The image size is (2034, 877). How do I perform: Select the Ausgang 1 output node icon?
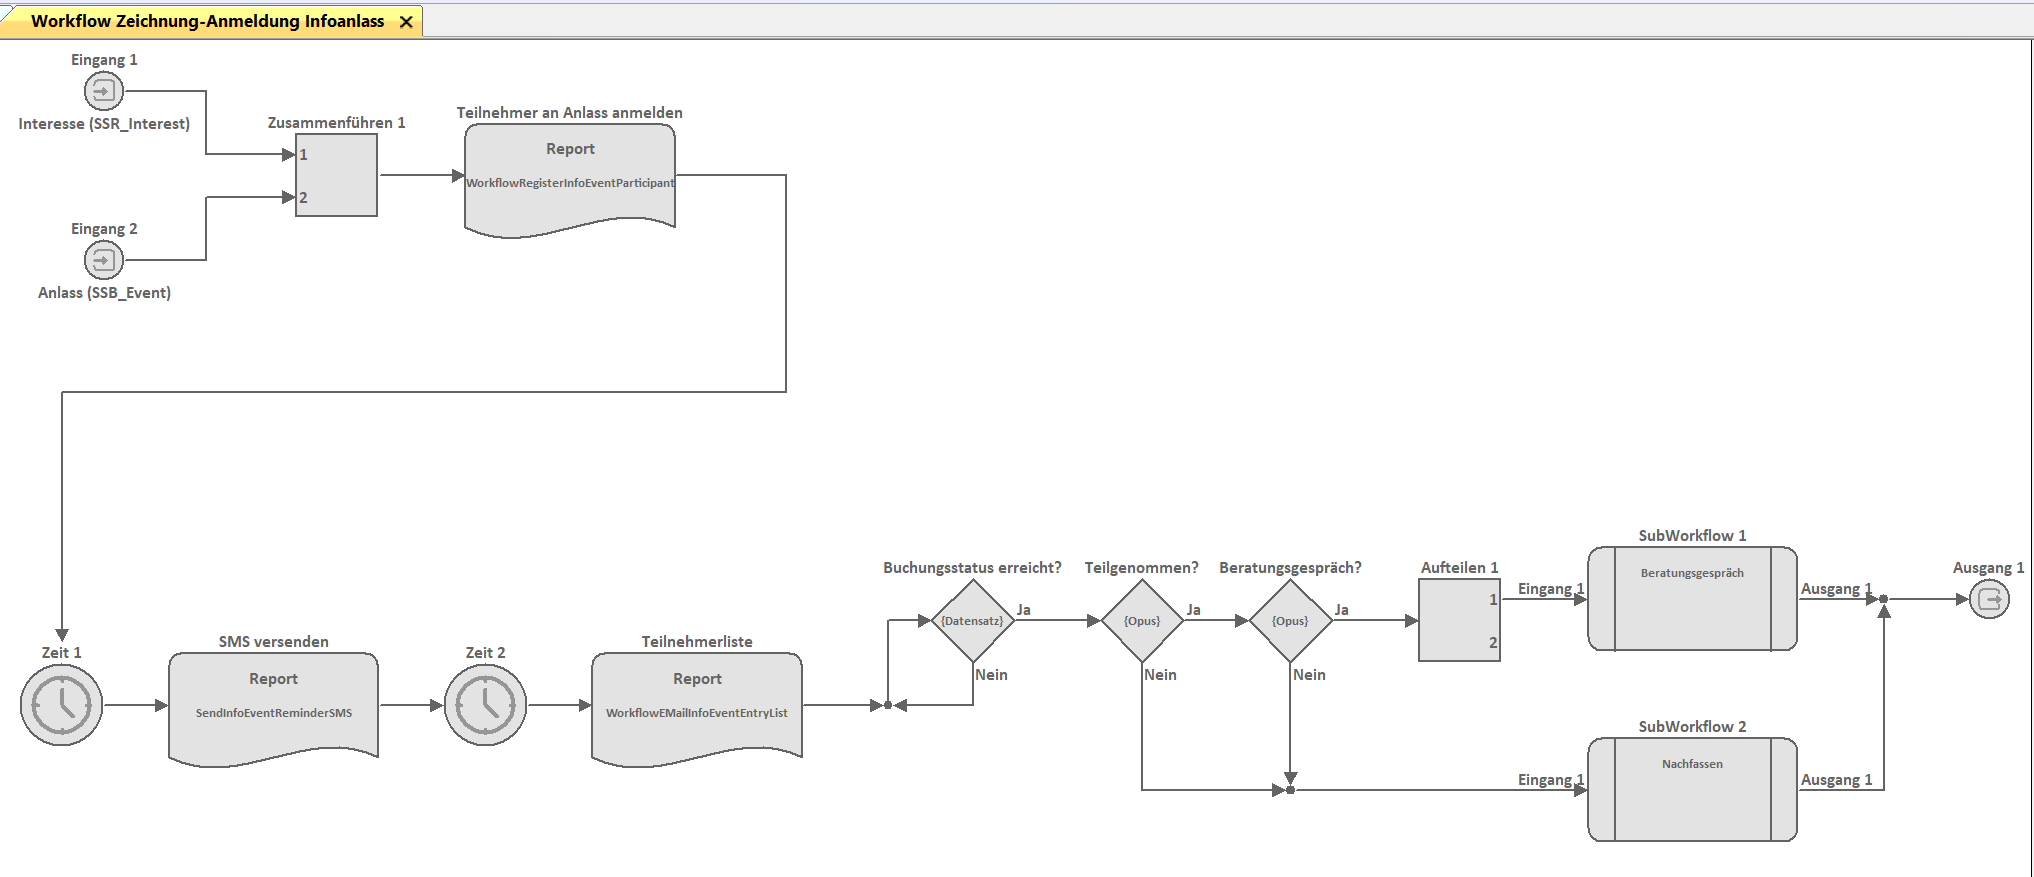tap(1989, 599)
